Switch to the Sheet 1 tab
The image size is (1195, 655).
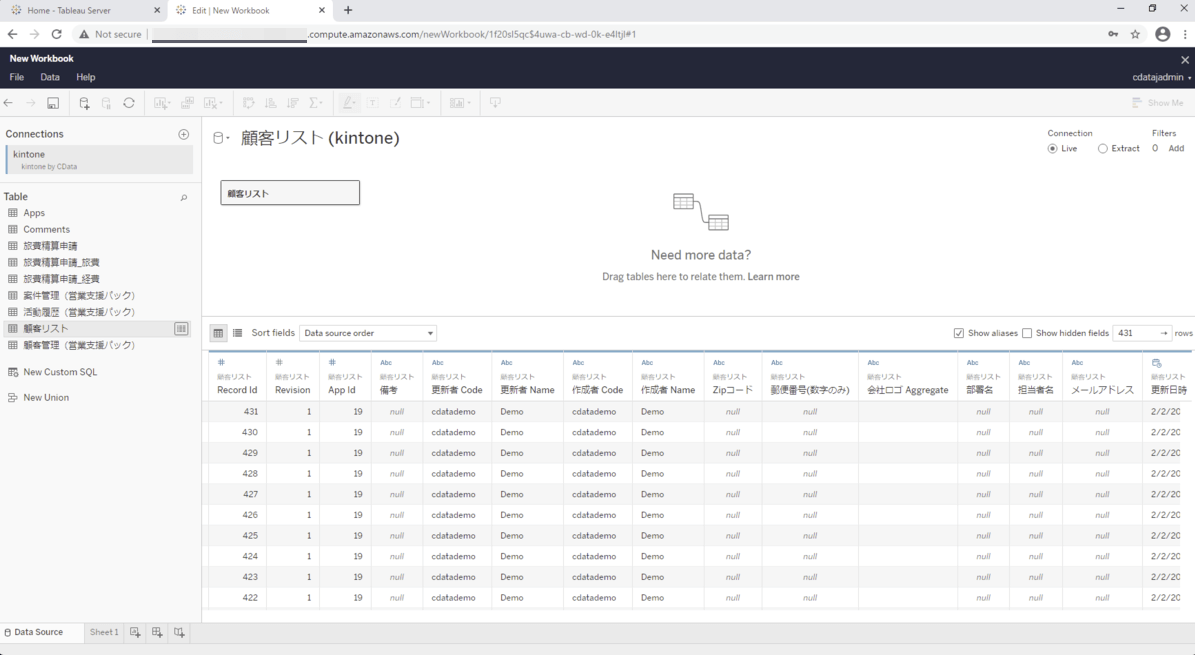pos(104,632)
